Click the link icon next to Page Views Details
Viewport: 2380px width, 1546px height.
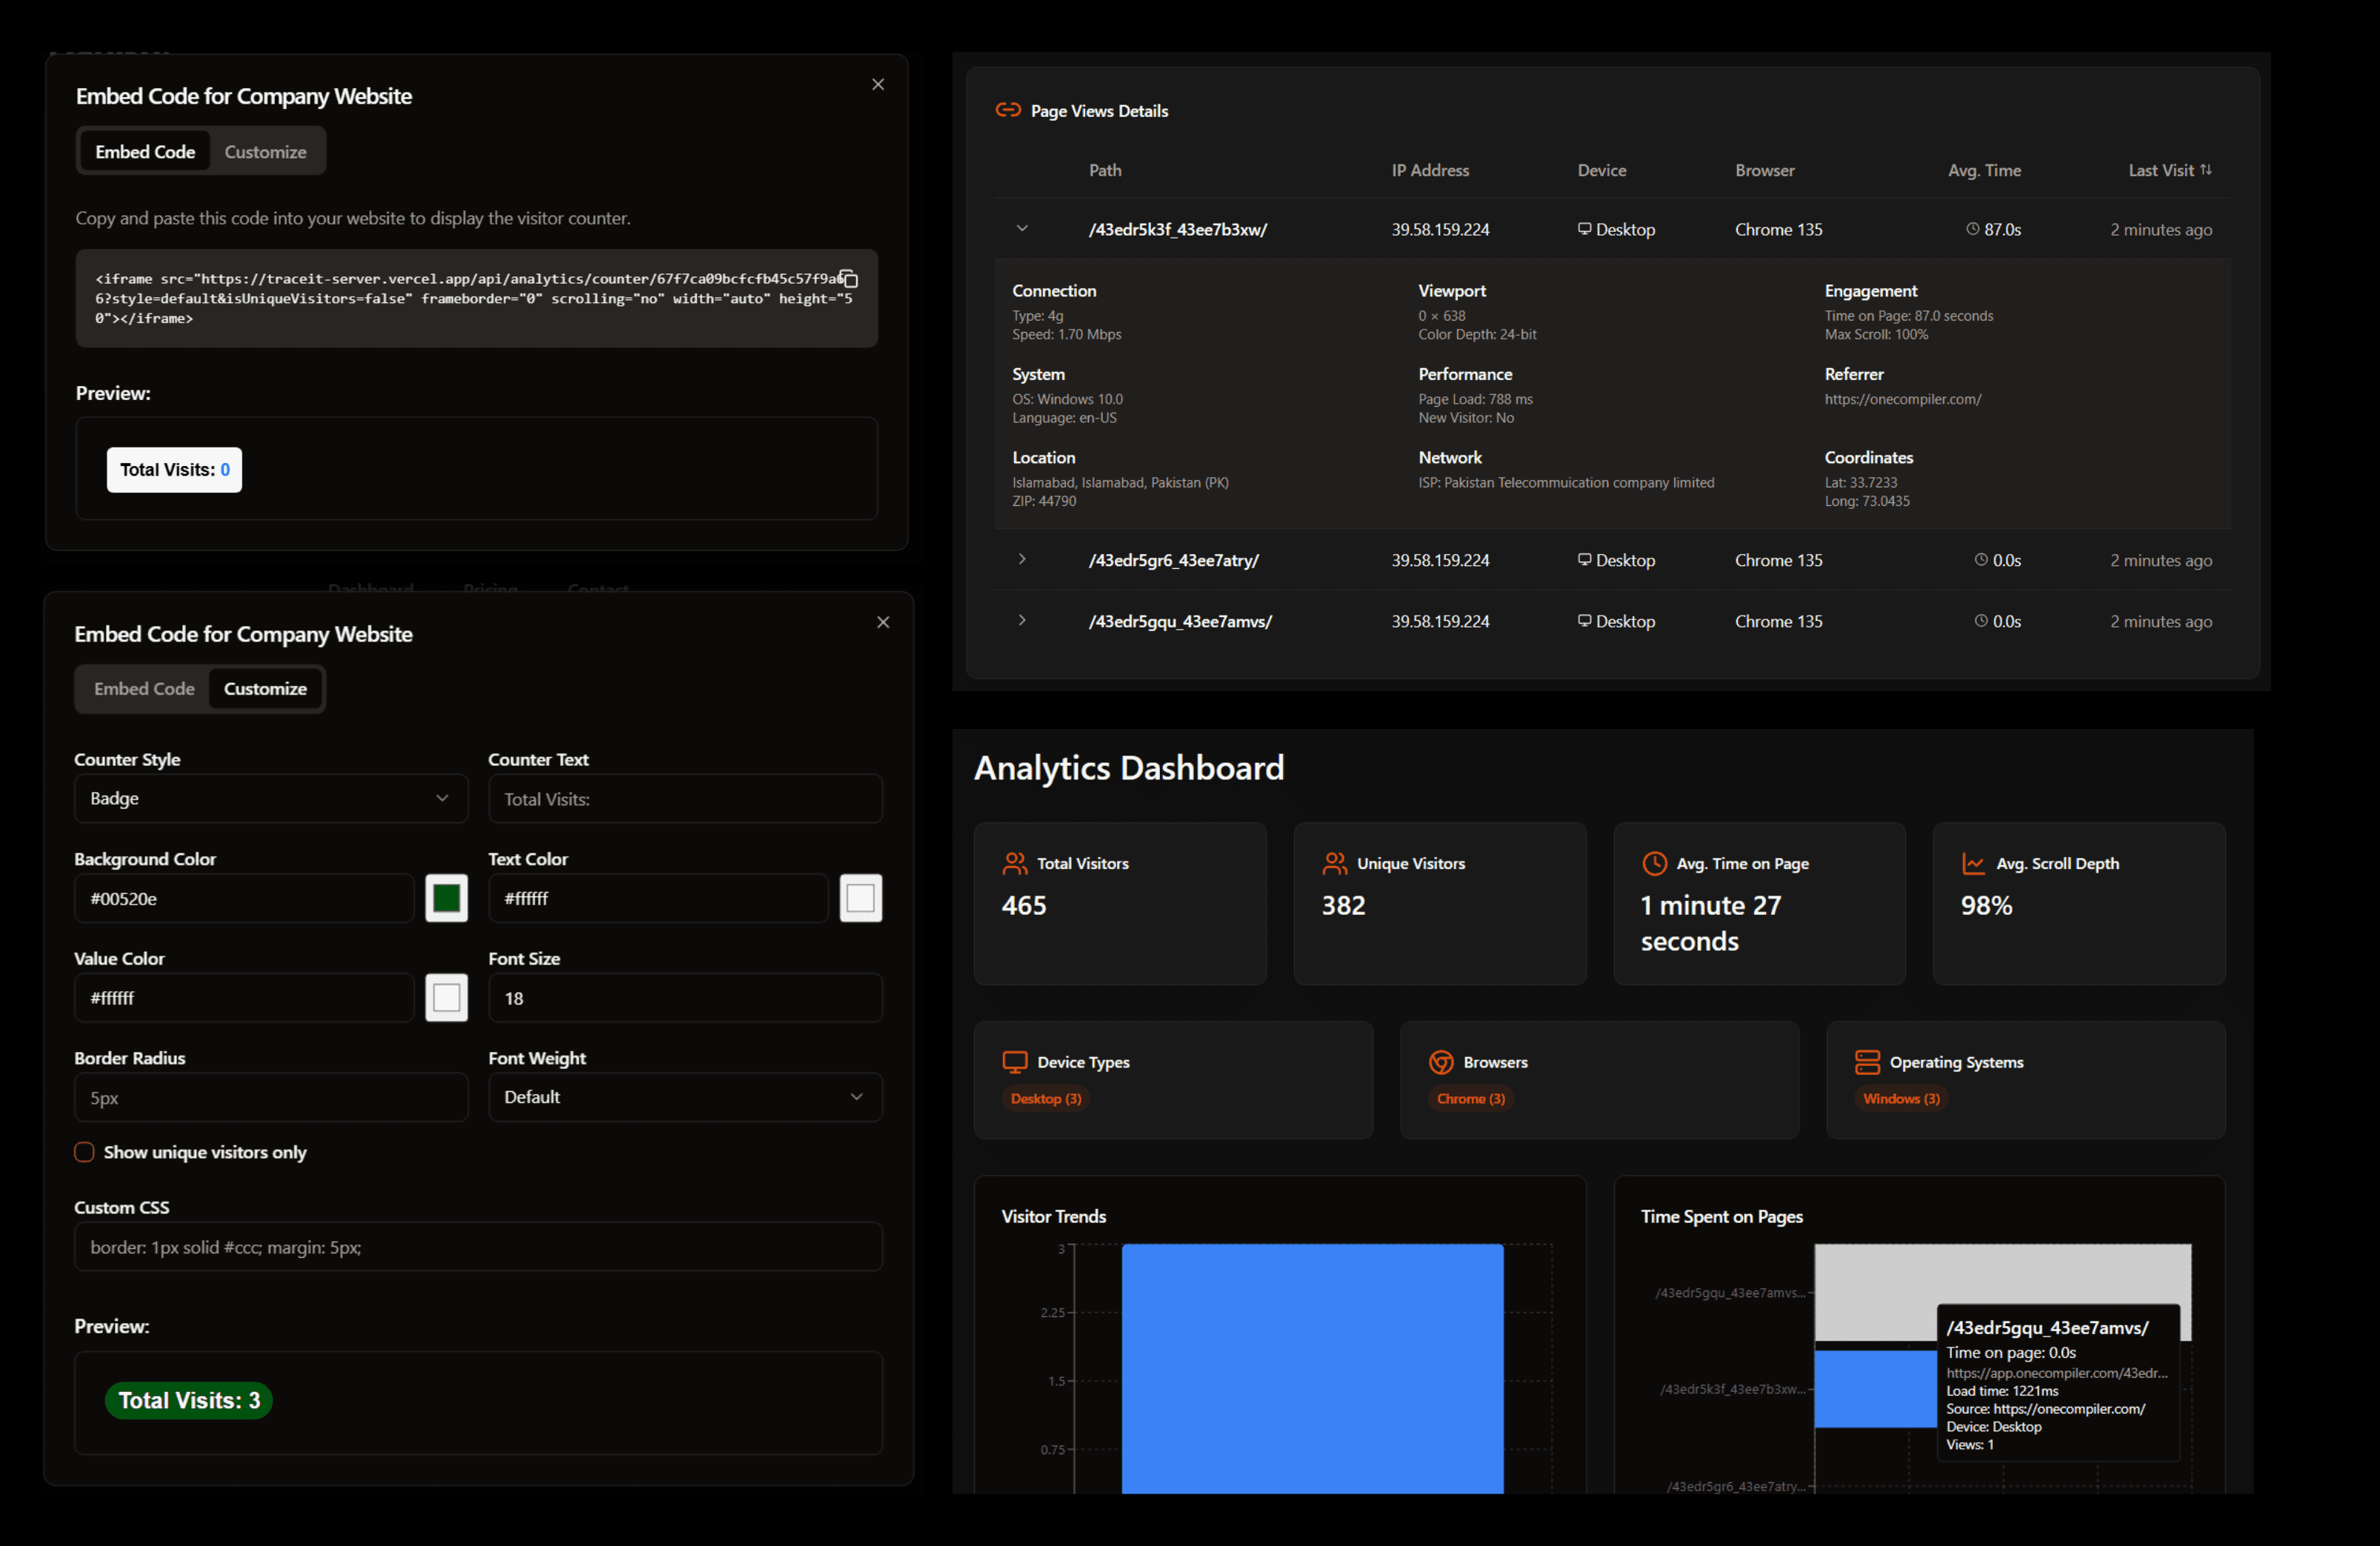pos(1007,111)
